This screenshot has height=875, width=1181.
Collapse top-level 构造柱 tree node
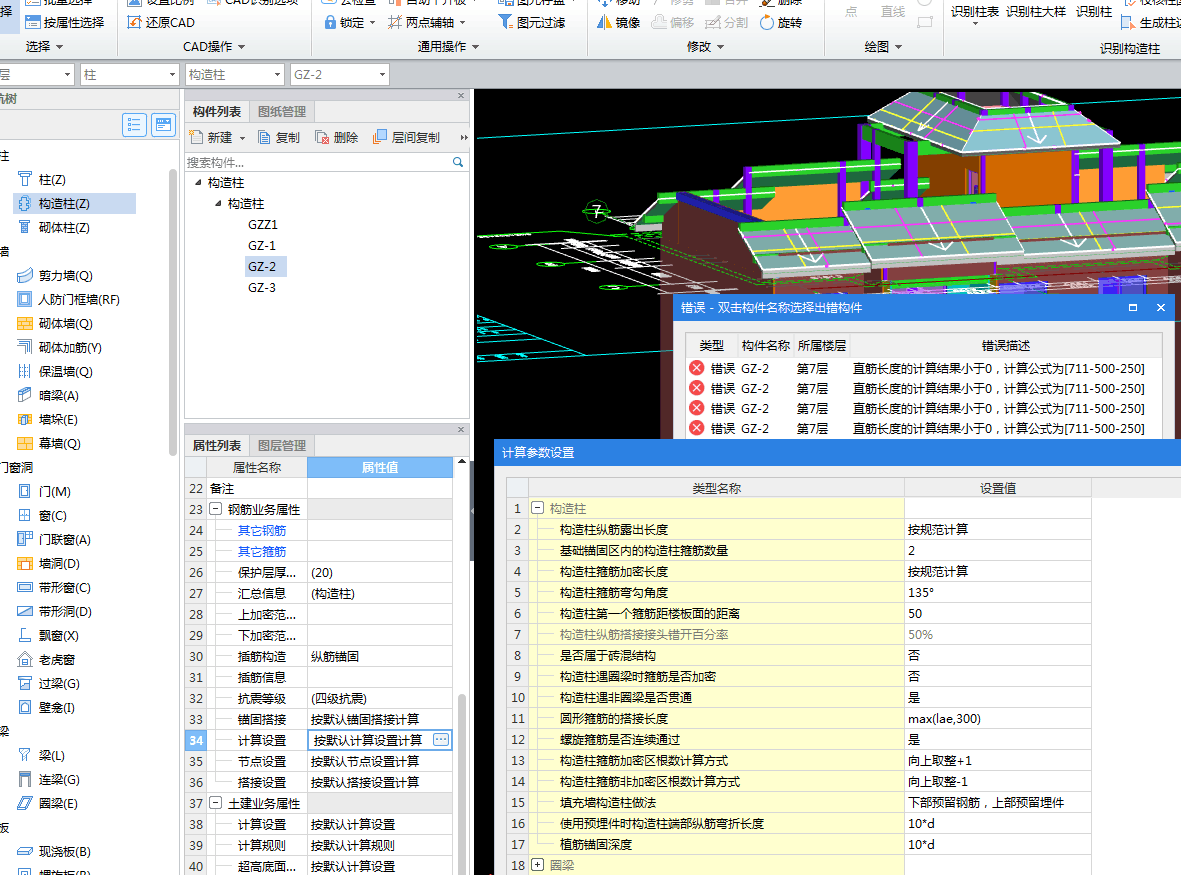coord(198,182)
